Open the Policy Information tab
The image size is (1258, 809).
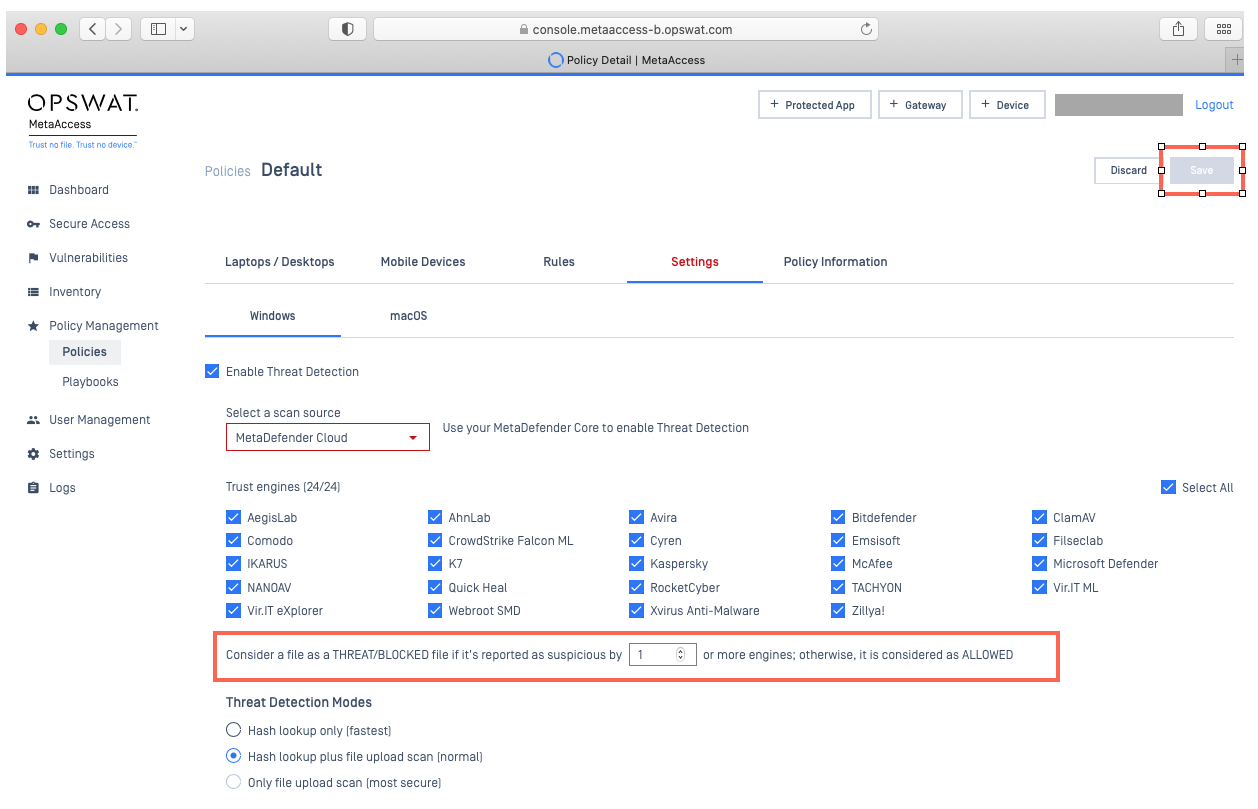coord(836,262)
